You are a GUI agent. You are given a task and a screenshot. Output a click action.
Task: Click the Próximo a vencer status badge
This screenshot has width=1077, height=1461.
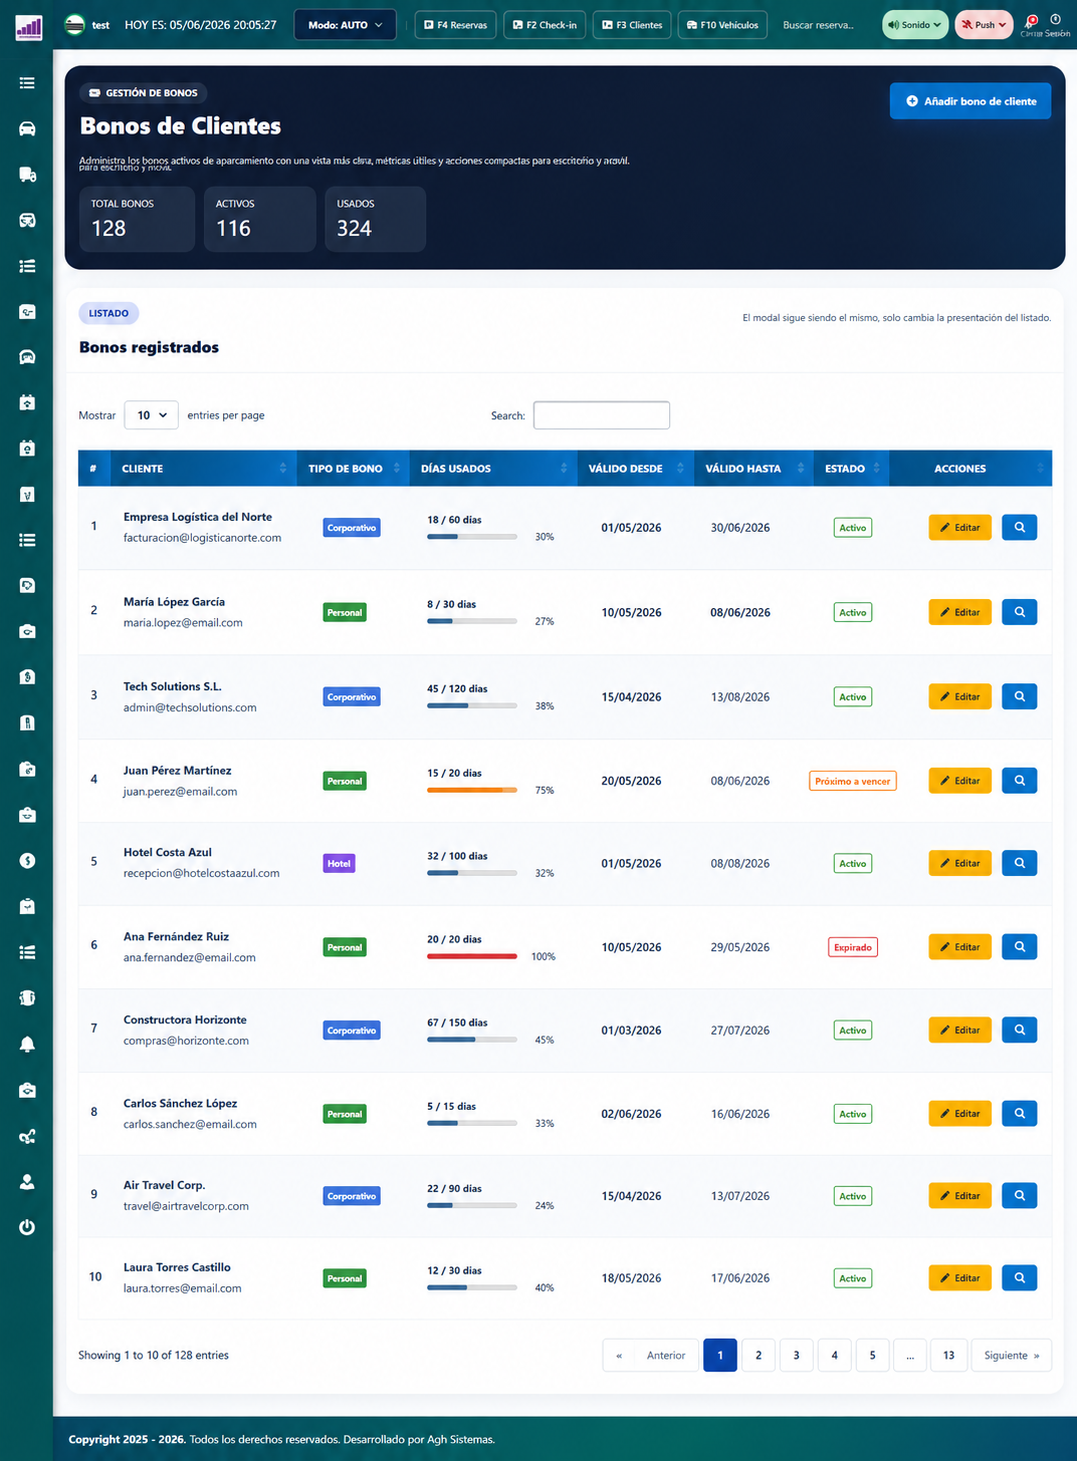point(852,781)
